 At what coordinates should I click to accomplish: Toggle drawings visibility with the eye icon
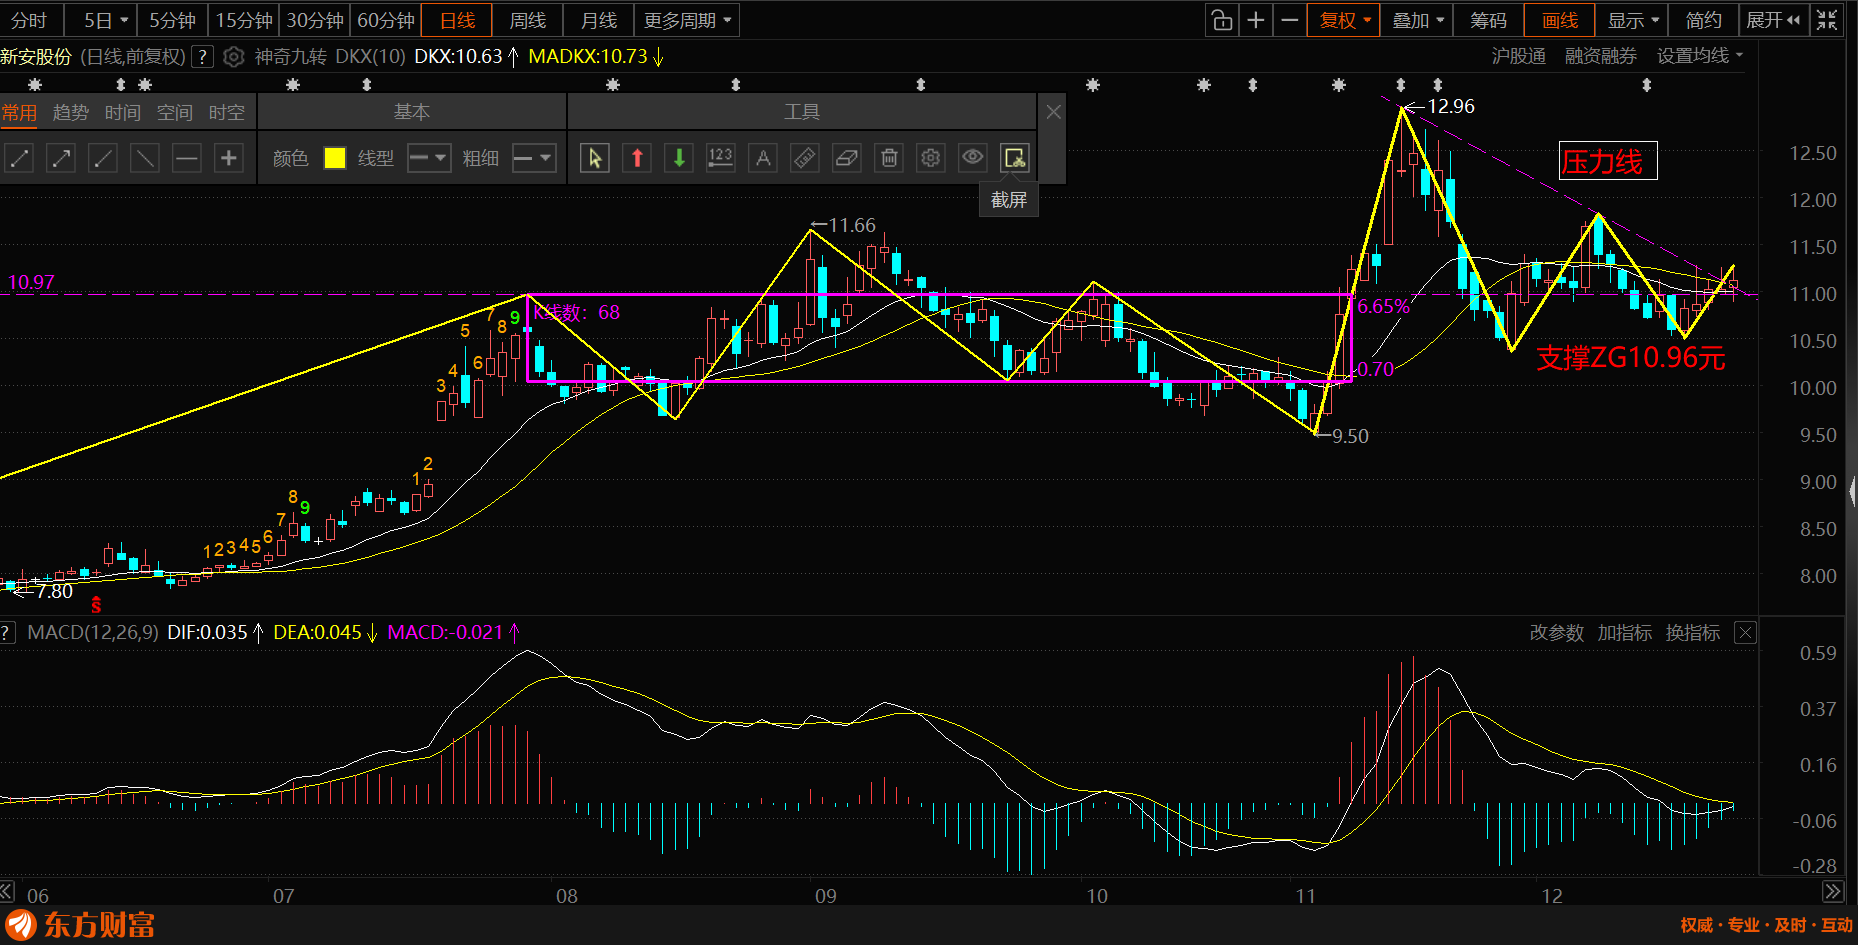point(973,158)
